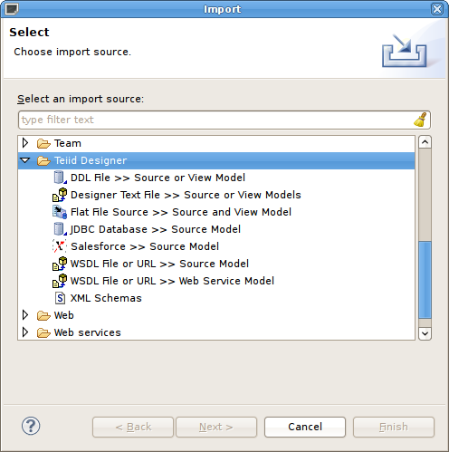Click the Cancel button
The image size is (449, 452).
(305, 427)
